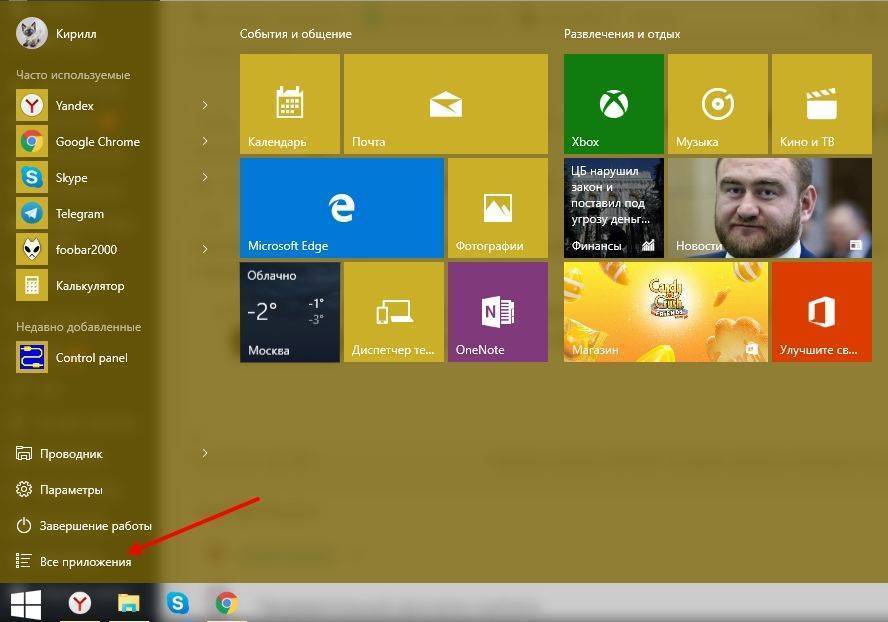This screenshot has height=622, width=888.
Task: Show Все приложения list
Action: [x=84, y=562]
